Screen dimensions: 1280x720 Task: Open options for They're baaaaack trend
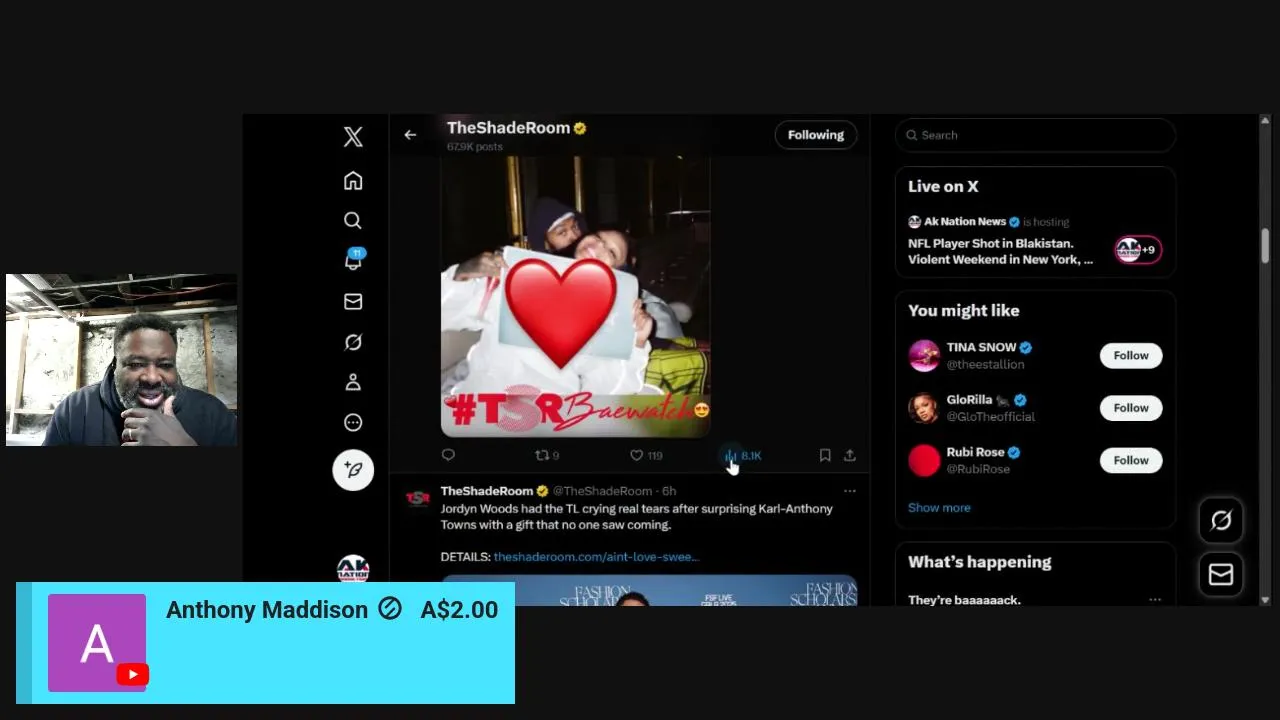1155,600
